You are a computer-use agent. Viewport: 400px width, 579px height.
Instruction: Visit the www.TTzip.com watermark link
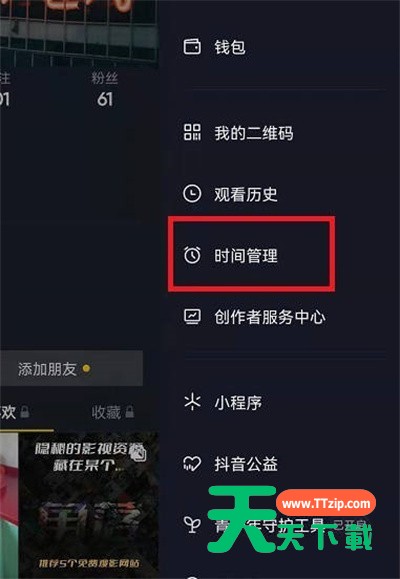click(x=326, y=504)
